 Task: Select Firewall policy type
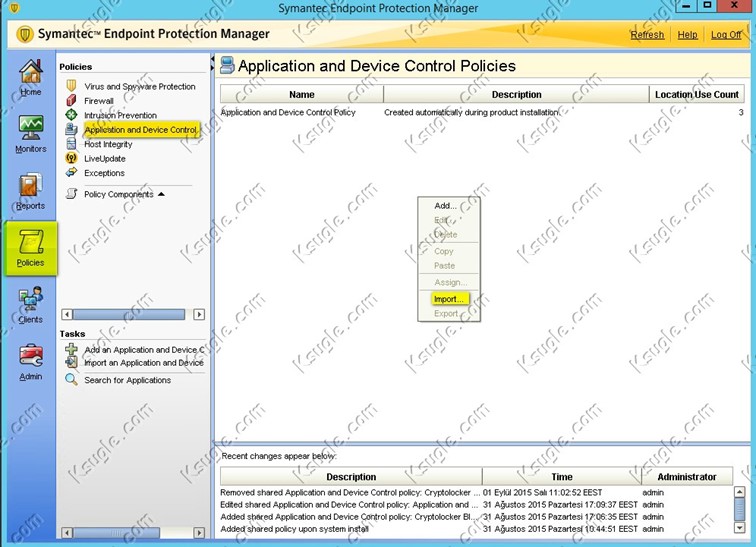point(99,101)
